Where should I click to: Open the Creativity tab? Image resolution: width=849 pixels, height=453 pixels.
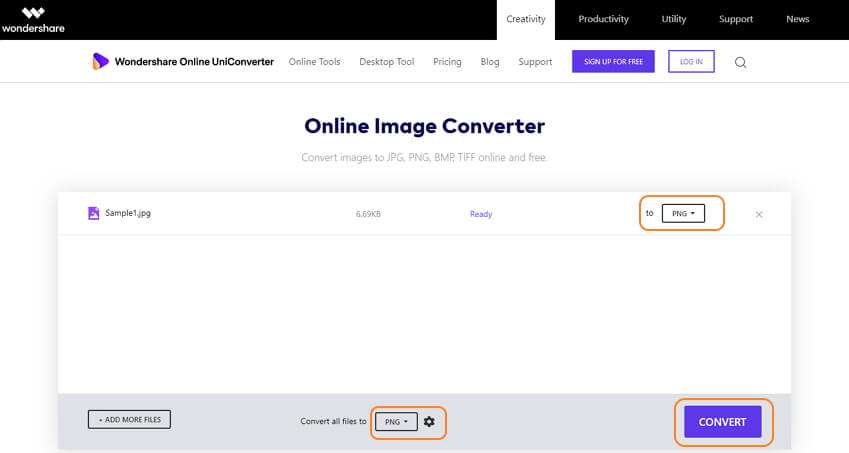(526, 19)
